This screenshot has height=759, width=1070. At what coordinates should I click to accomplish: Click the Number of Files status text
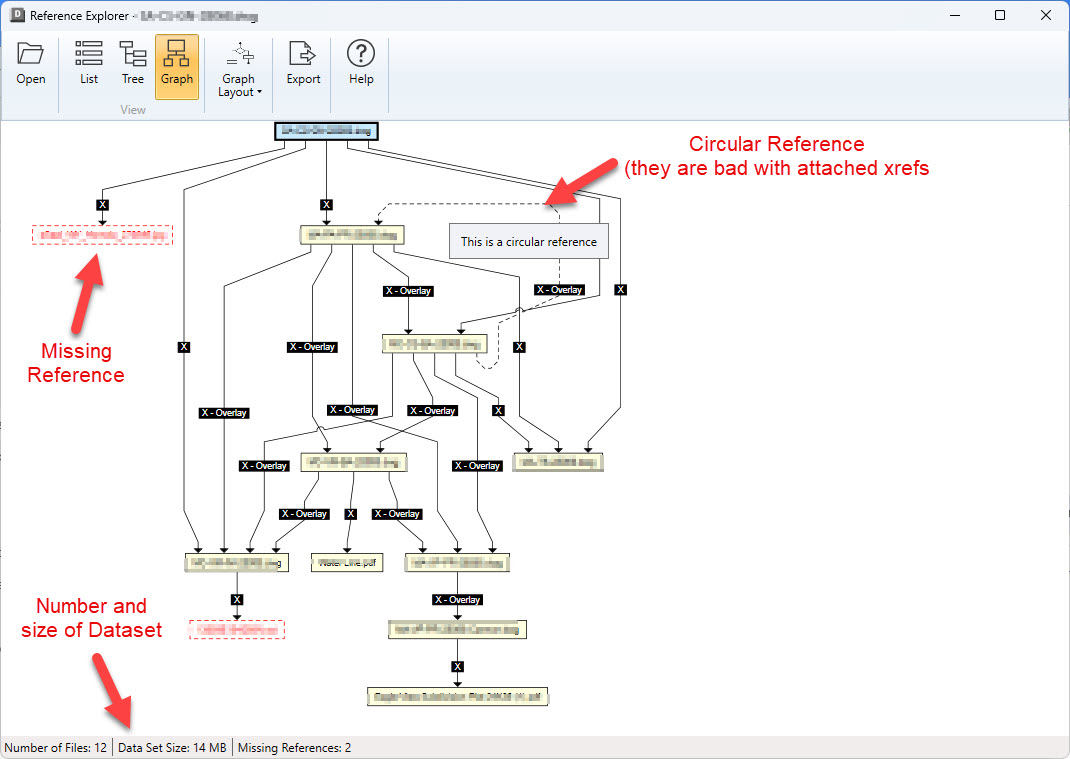tap(56, 747)
